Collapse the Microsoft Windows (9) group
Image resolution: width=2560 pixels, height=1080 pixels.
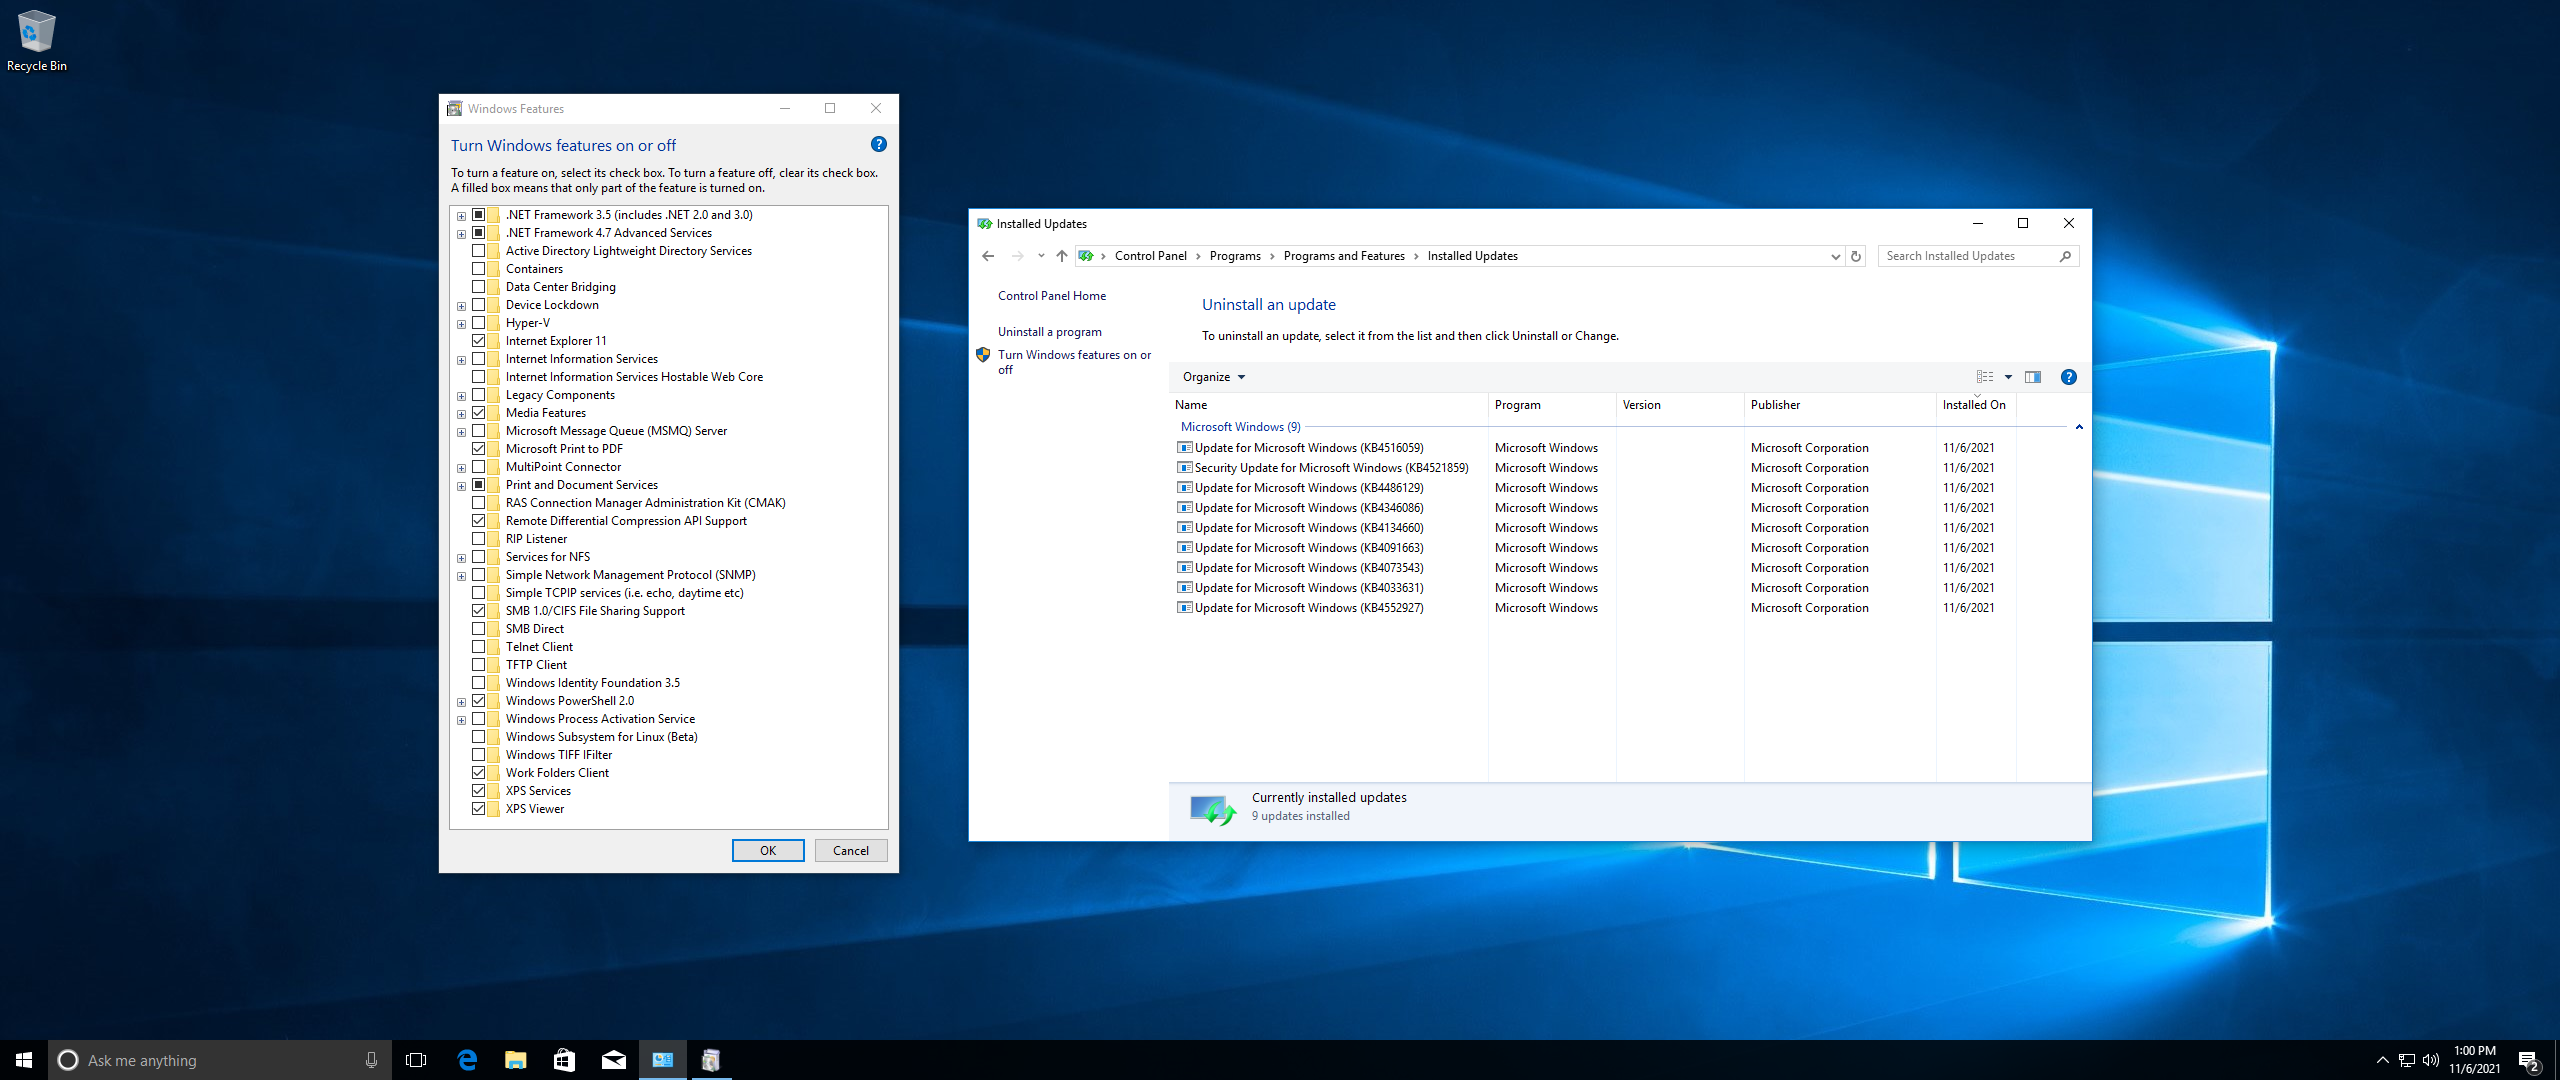[x=2078, y=427]
